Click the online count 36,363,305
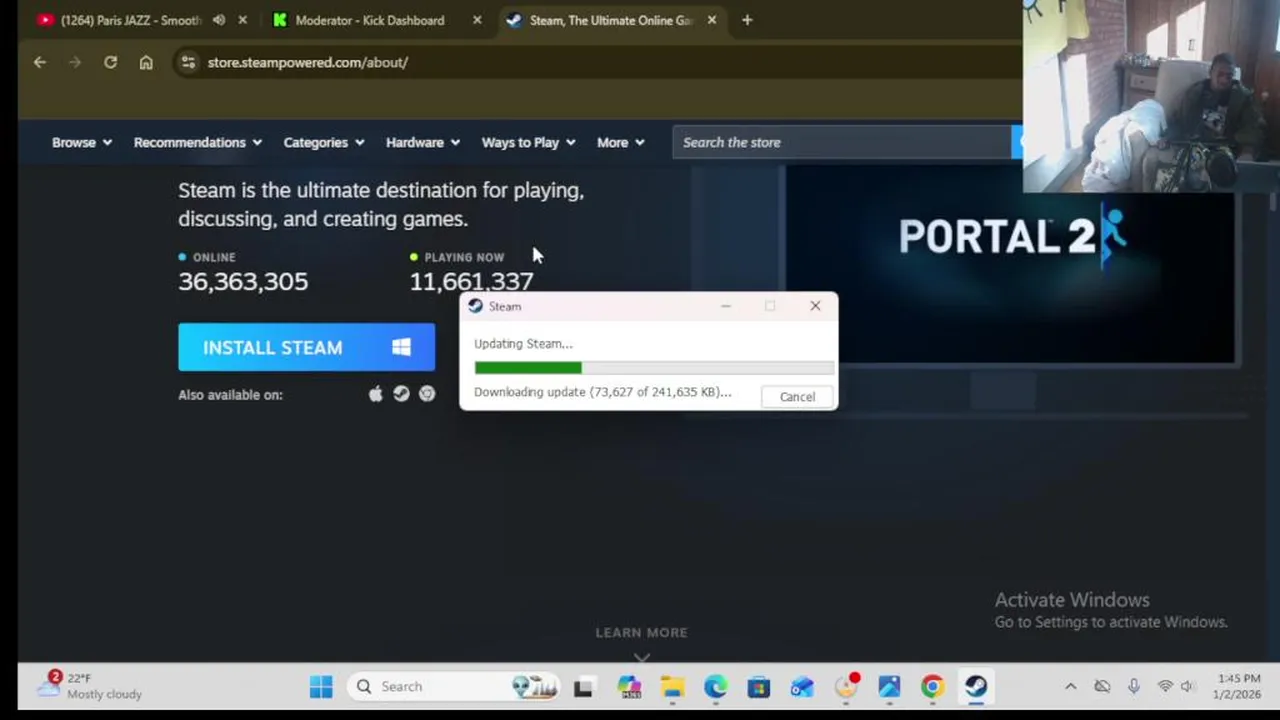This screenshot has height=720, width=1280. (243, 281)
